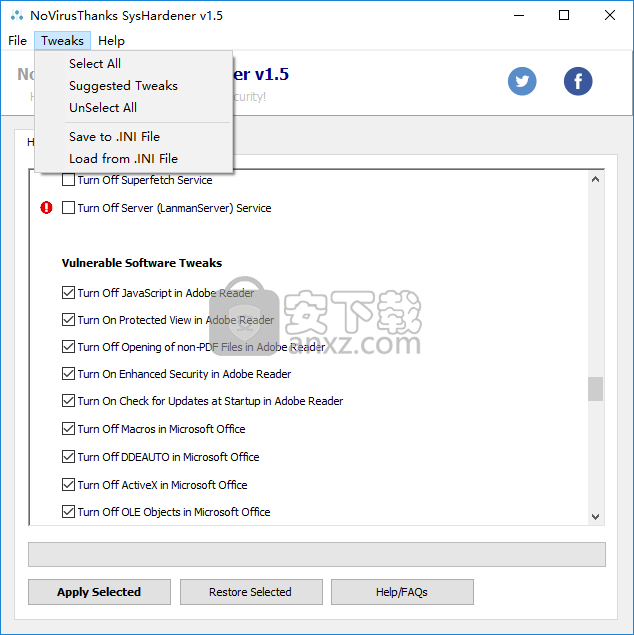The width and height of the screenshot is (634, 635).
Task: Maximize the SysHardener window
Action: click(x=564, y=15)
